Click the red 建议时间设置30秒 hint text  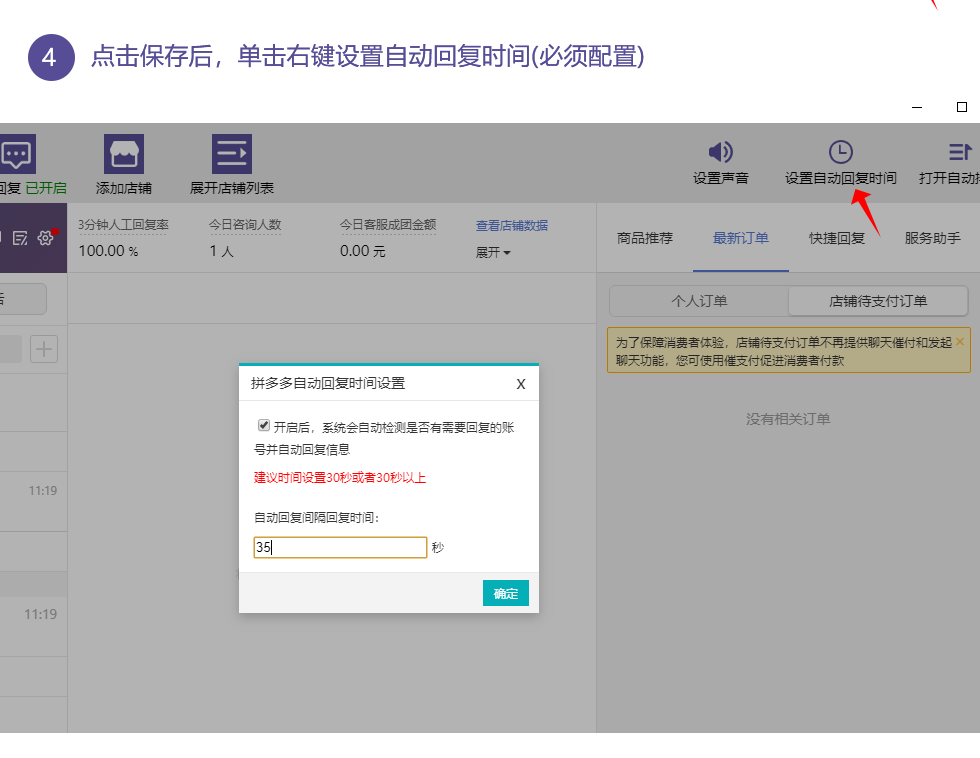point(340,478)
